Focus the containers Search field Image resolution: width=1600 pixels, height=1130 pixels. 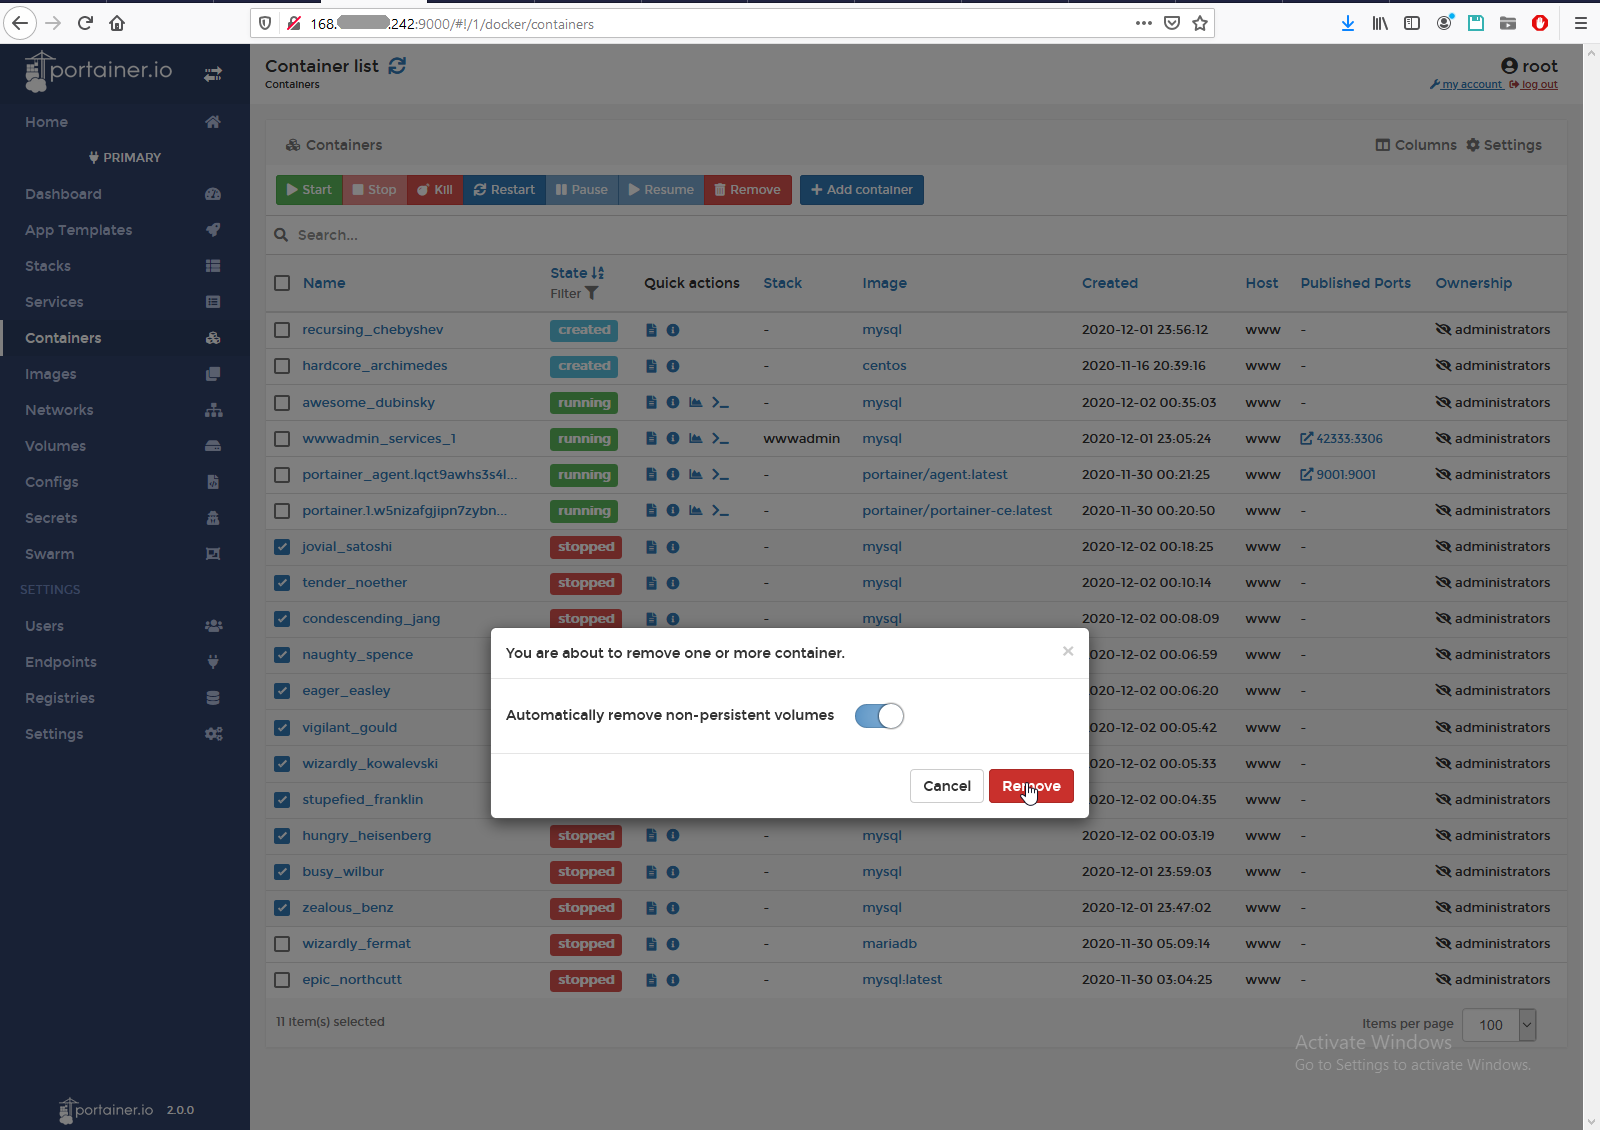[x=915, y=235]
